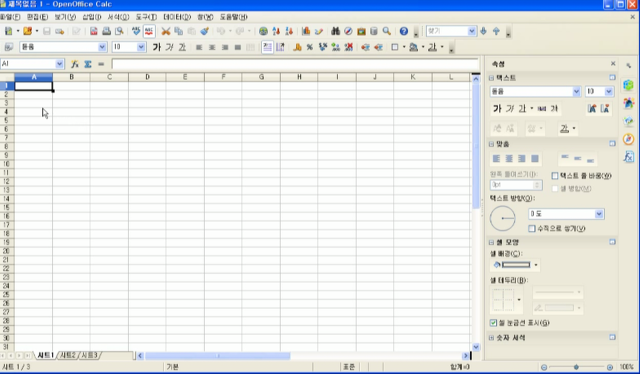Switch to the second sheet tab
This screenshot has width=640, height=374.
68,356
